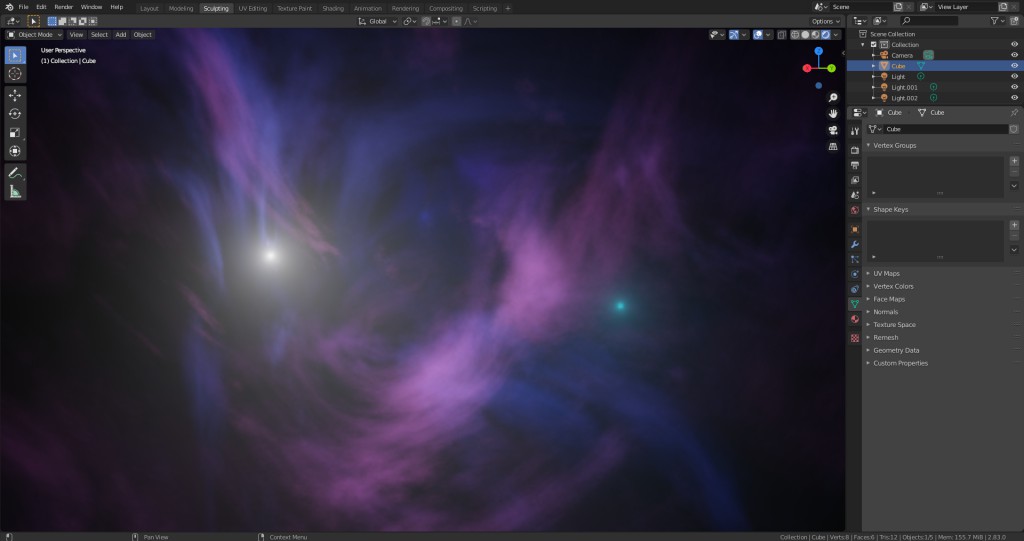Choose the Annotate pencil tool

[x=16, y=173]
